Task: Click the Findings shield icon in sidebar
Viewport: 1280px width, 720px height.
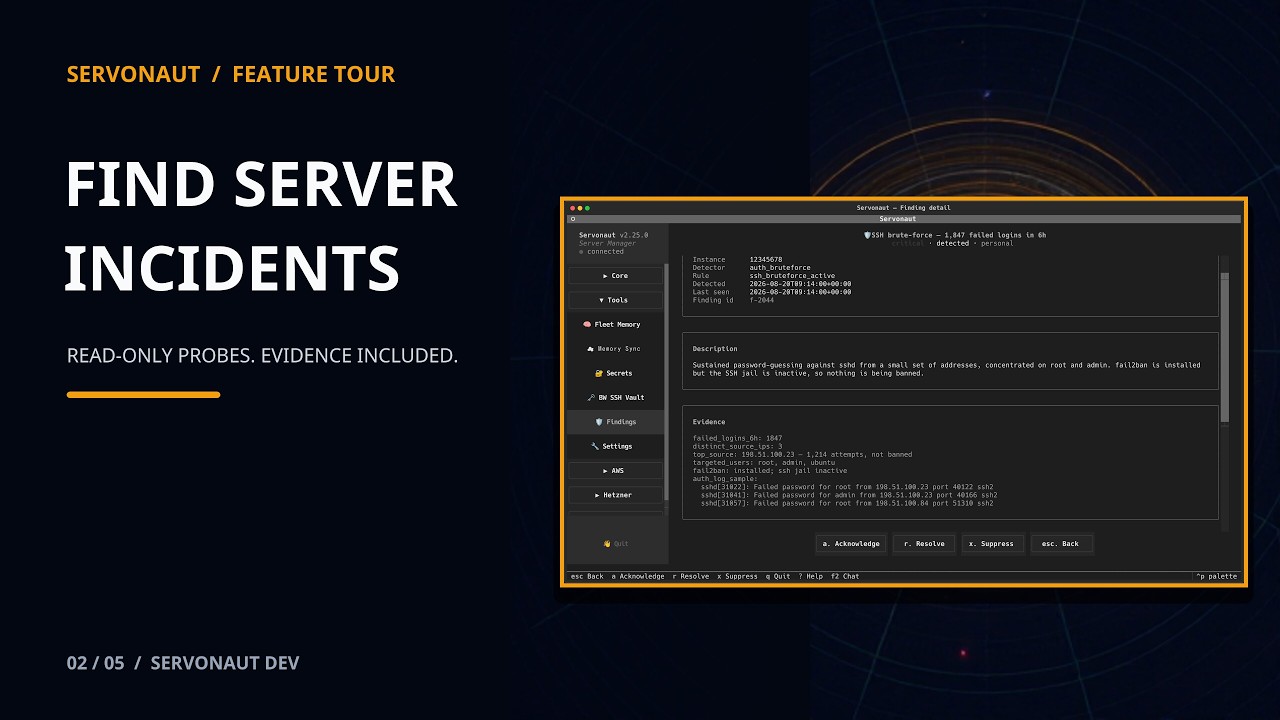Action: click(599, 422)
